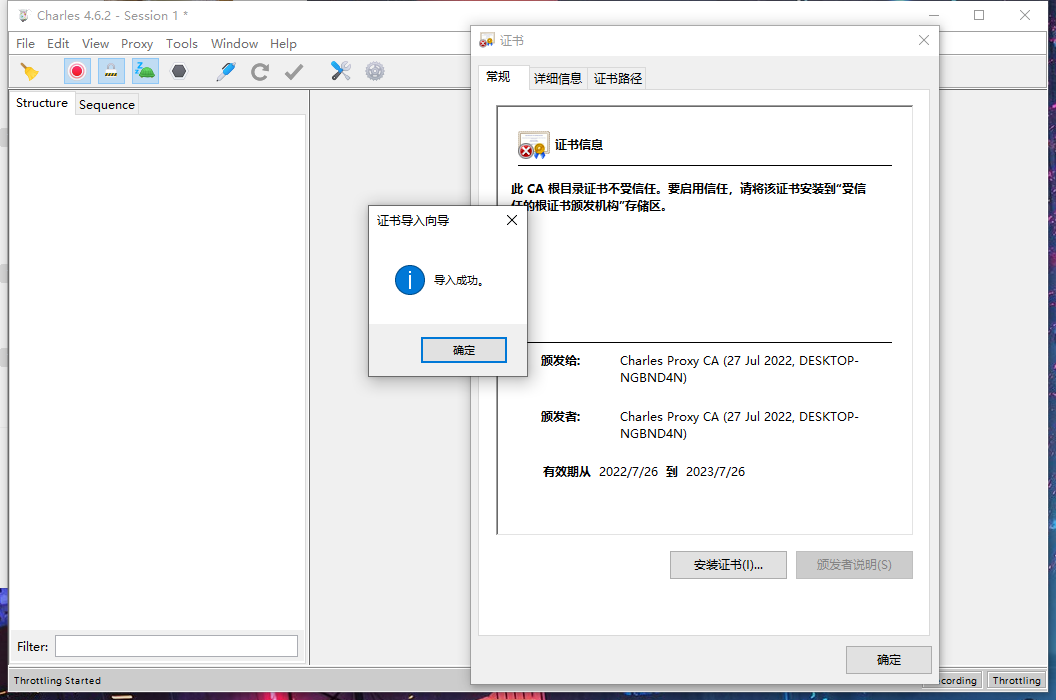The width and height of the screenshot is (1056, 700).
Task: Click the checkmark validate icon
Action: pyautogui.click(x=294, y=71)
